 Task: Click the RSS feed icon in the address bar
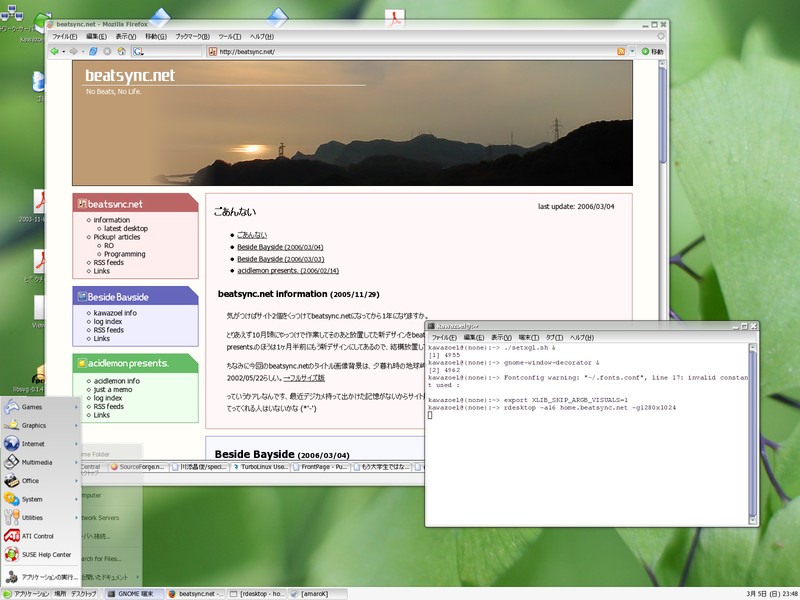[621, 51]
